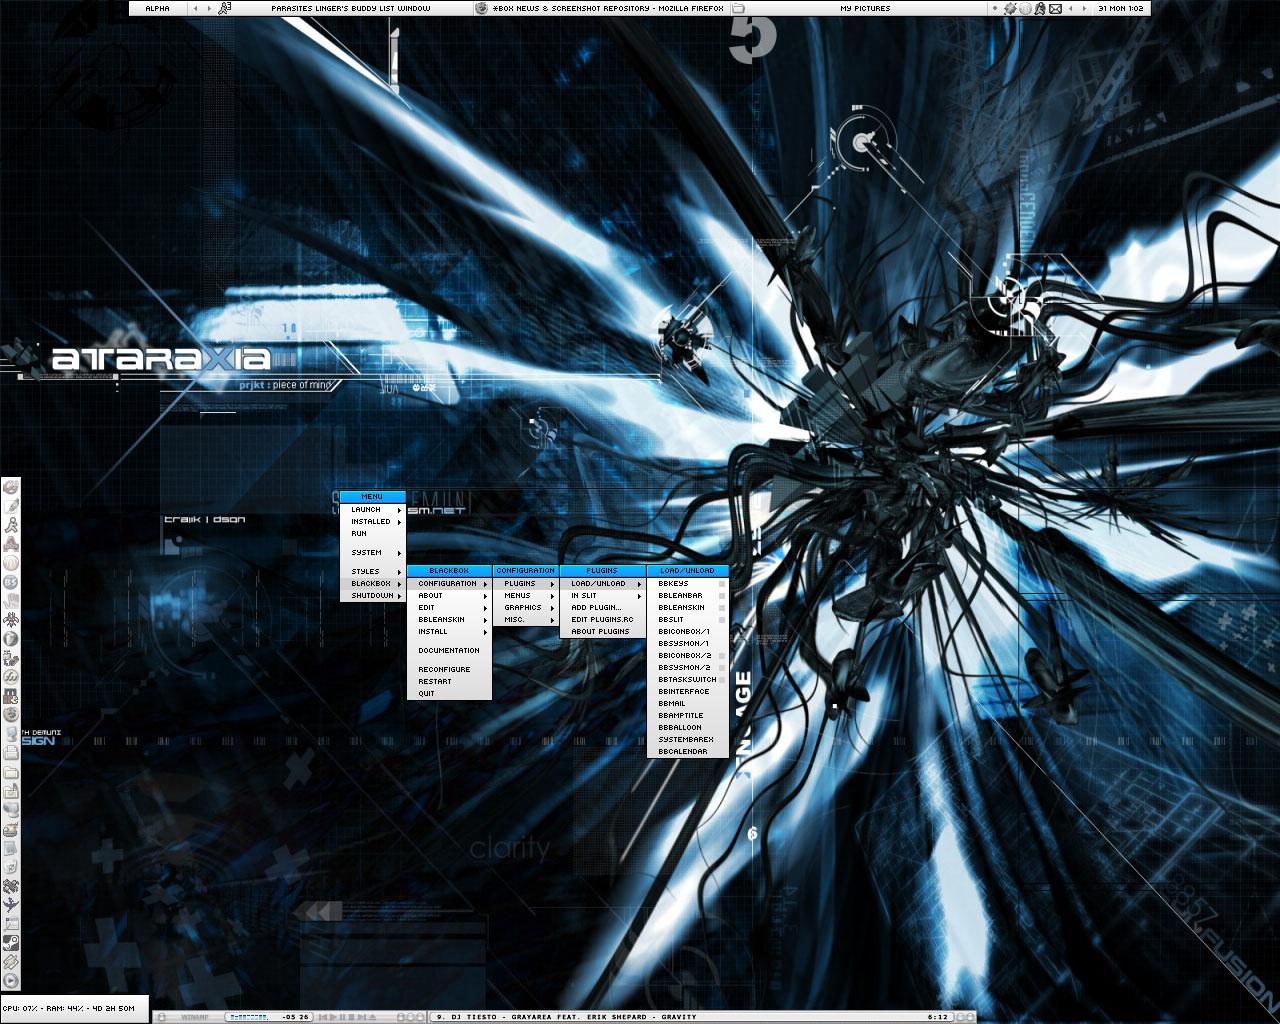The height and width of the screenshot is (1024, 1280).
Task: Click the round BS icon in the dock
Action: point(10,581)
